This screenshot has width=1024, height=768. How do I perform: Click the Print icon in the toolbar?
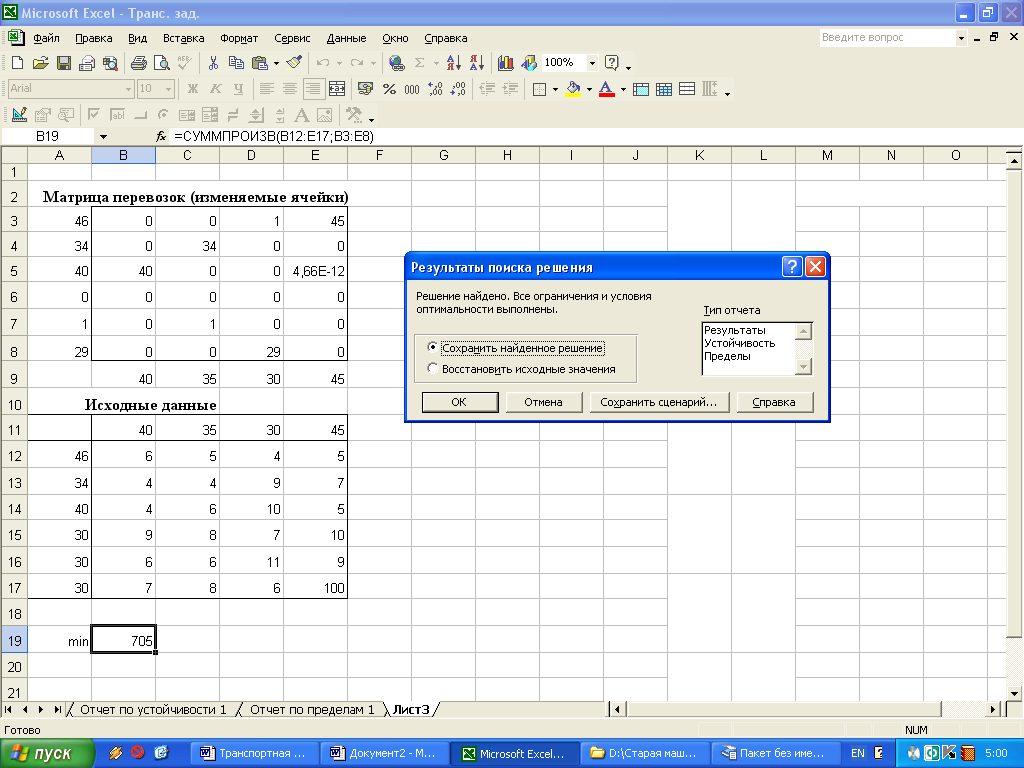pos(138,63)
